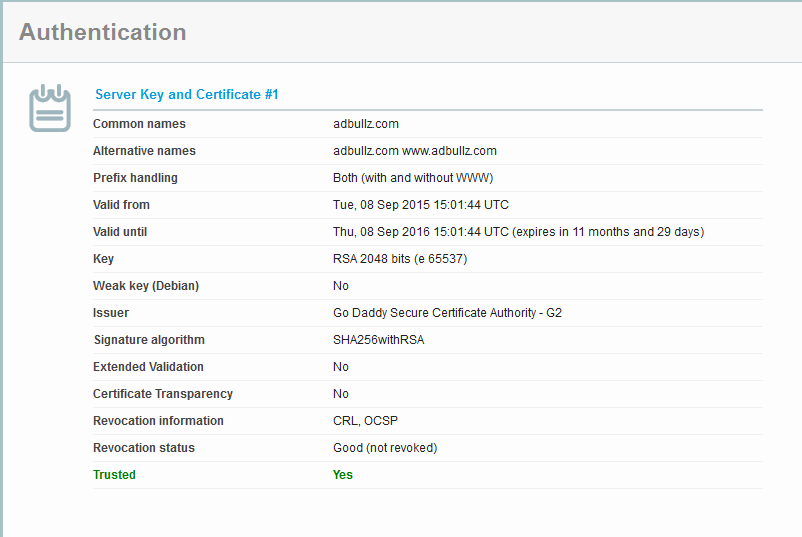The width and height of the screenshot is (802, 537).
Task: Open Server Key and Certificate #1 heading
Action: click(186, 94)
